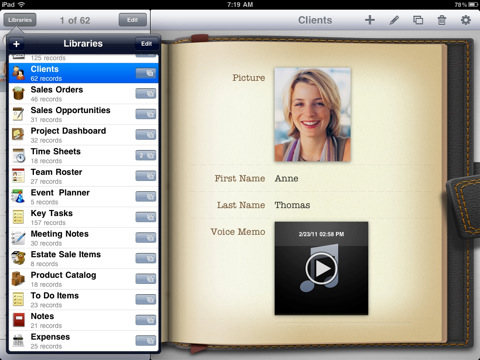Screen dimensions: 480x360
Task: Edit the record using the pencil icon
Action: click(x=394, y=20)
